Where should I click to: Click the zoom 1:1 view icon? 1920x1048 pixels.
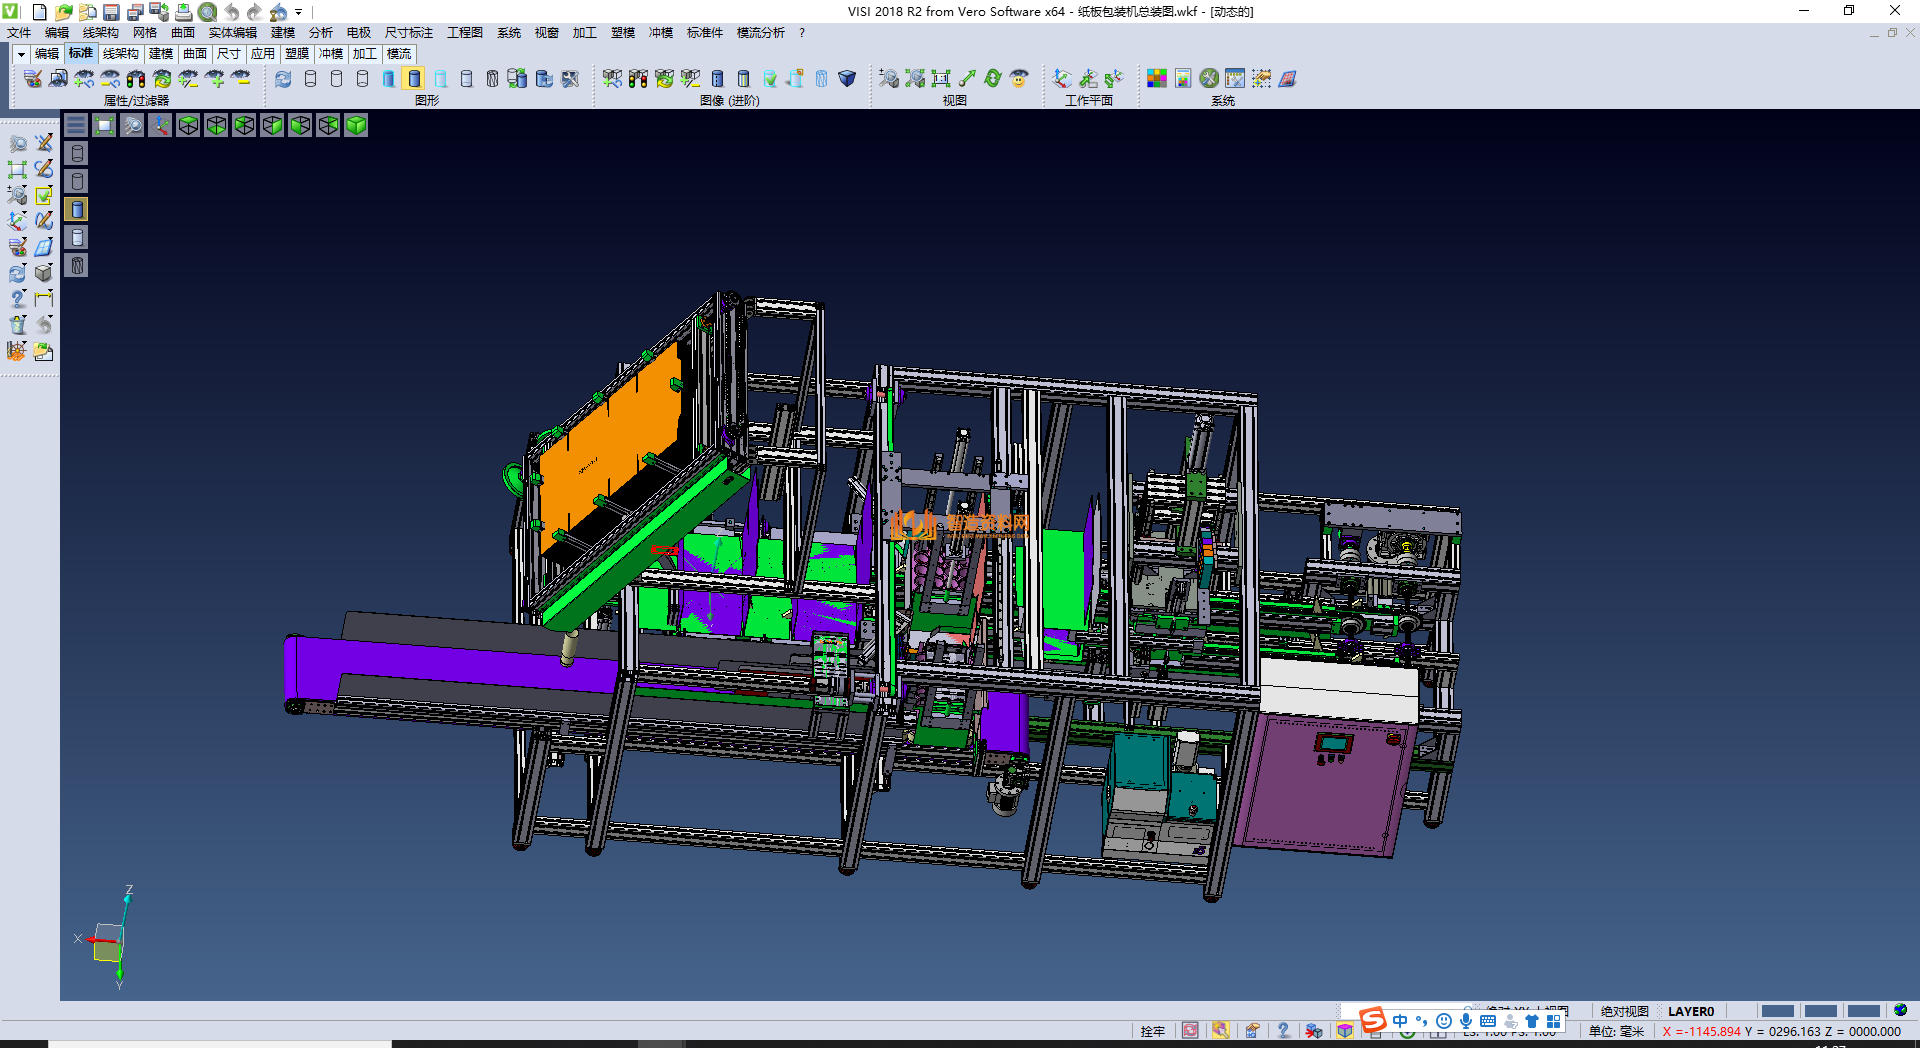coord(941,78)
